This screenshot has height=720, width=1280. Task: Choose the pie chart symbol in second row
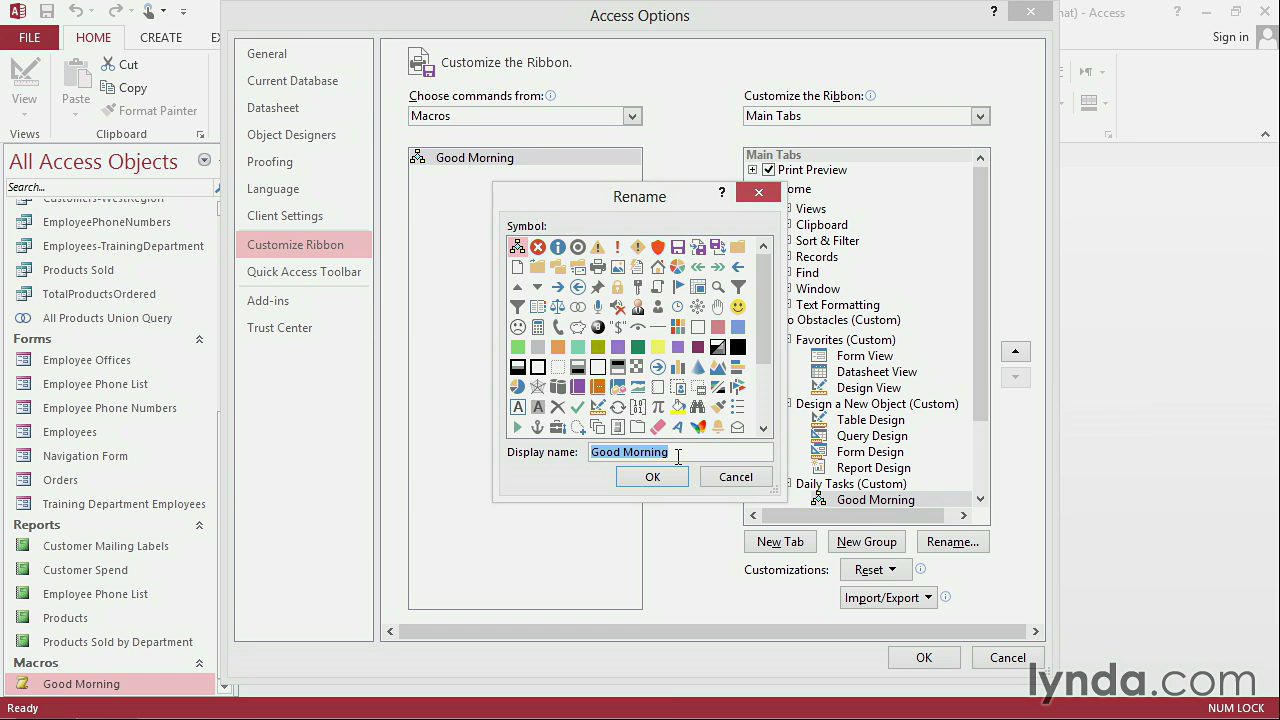coord(678,267)
